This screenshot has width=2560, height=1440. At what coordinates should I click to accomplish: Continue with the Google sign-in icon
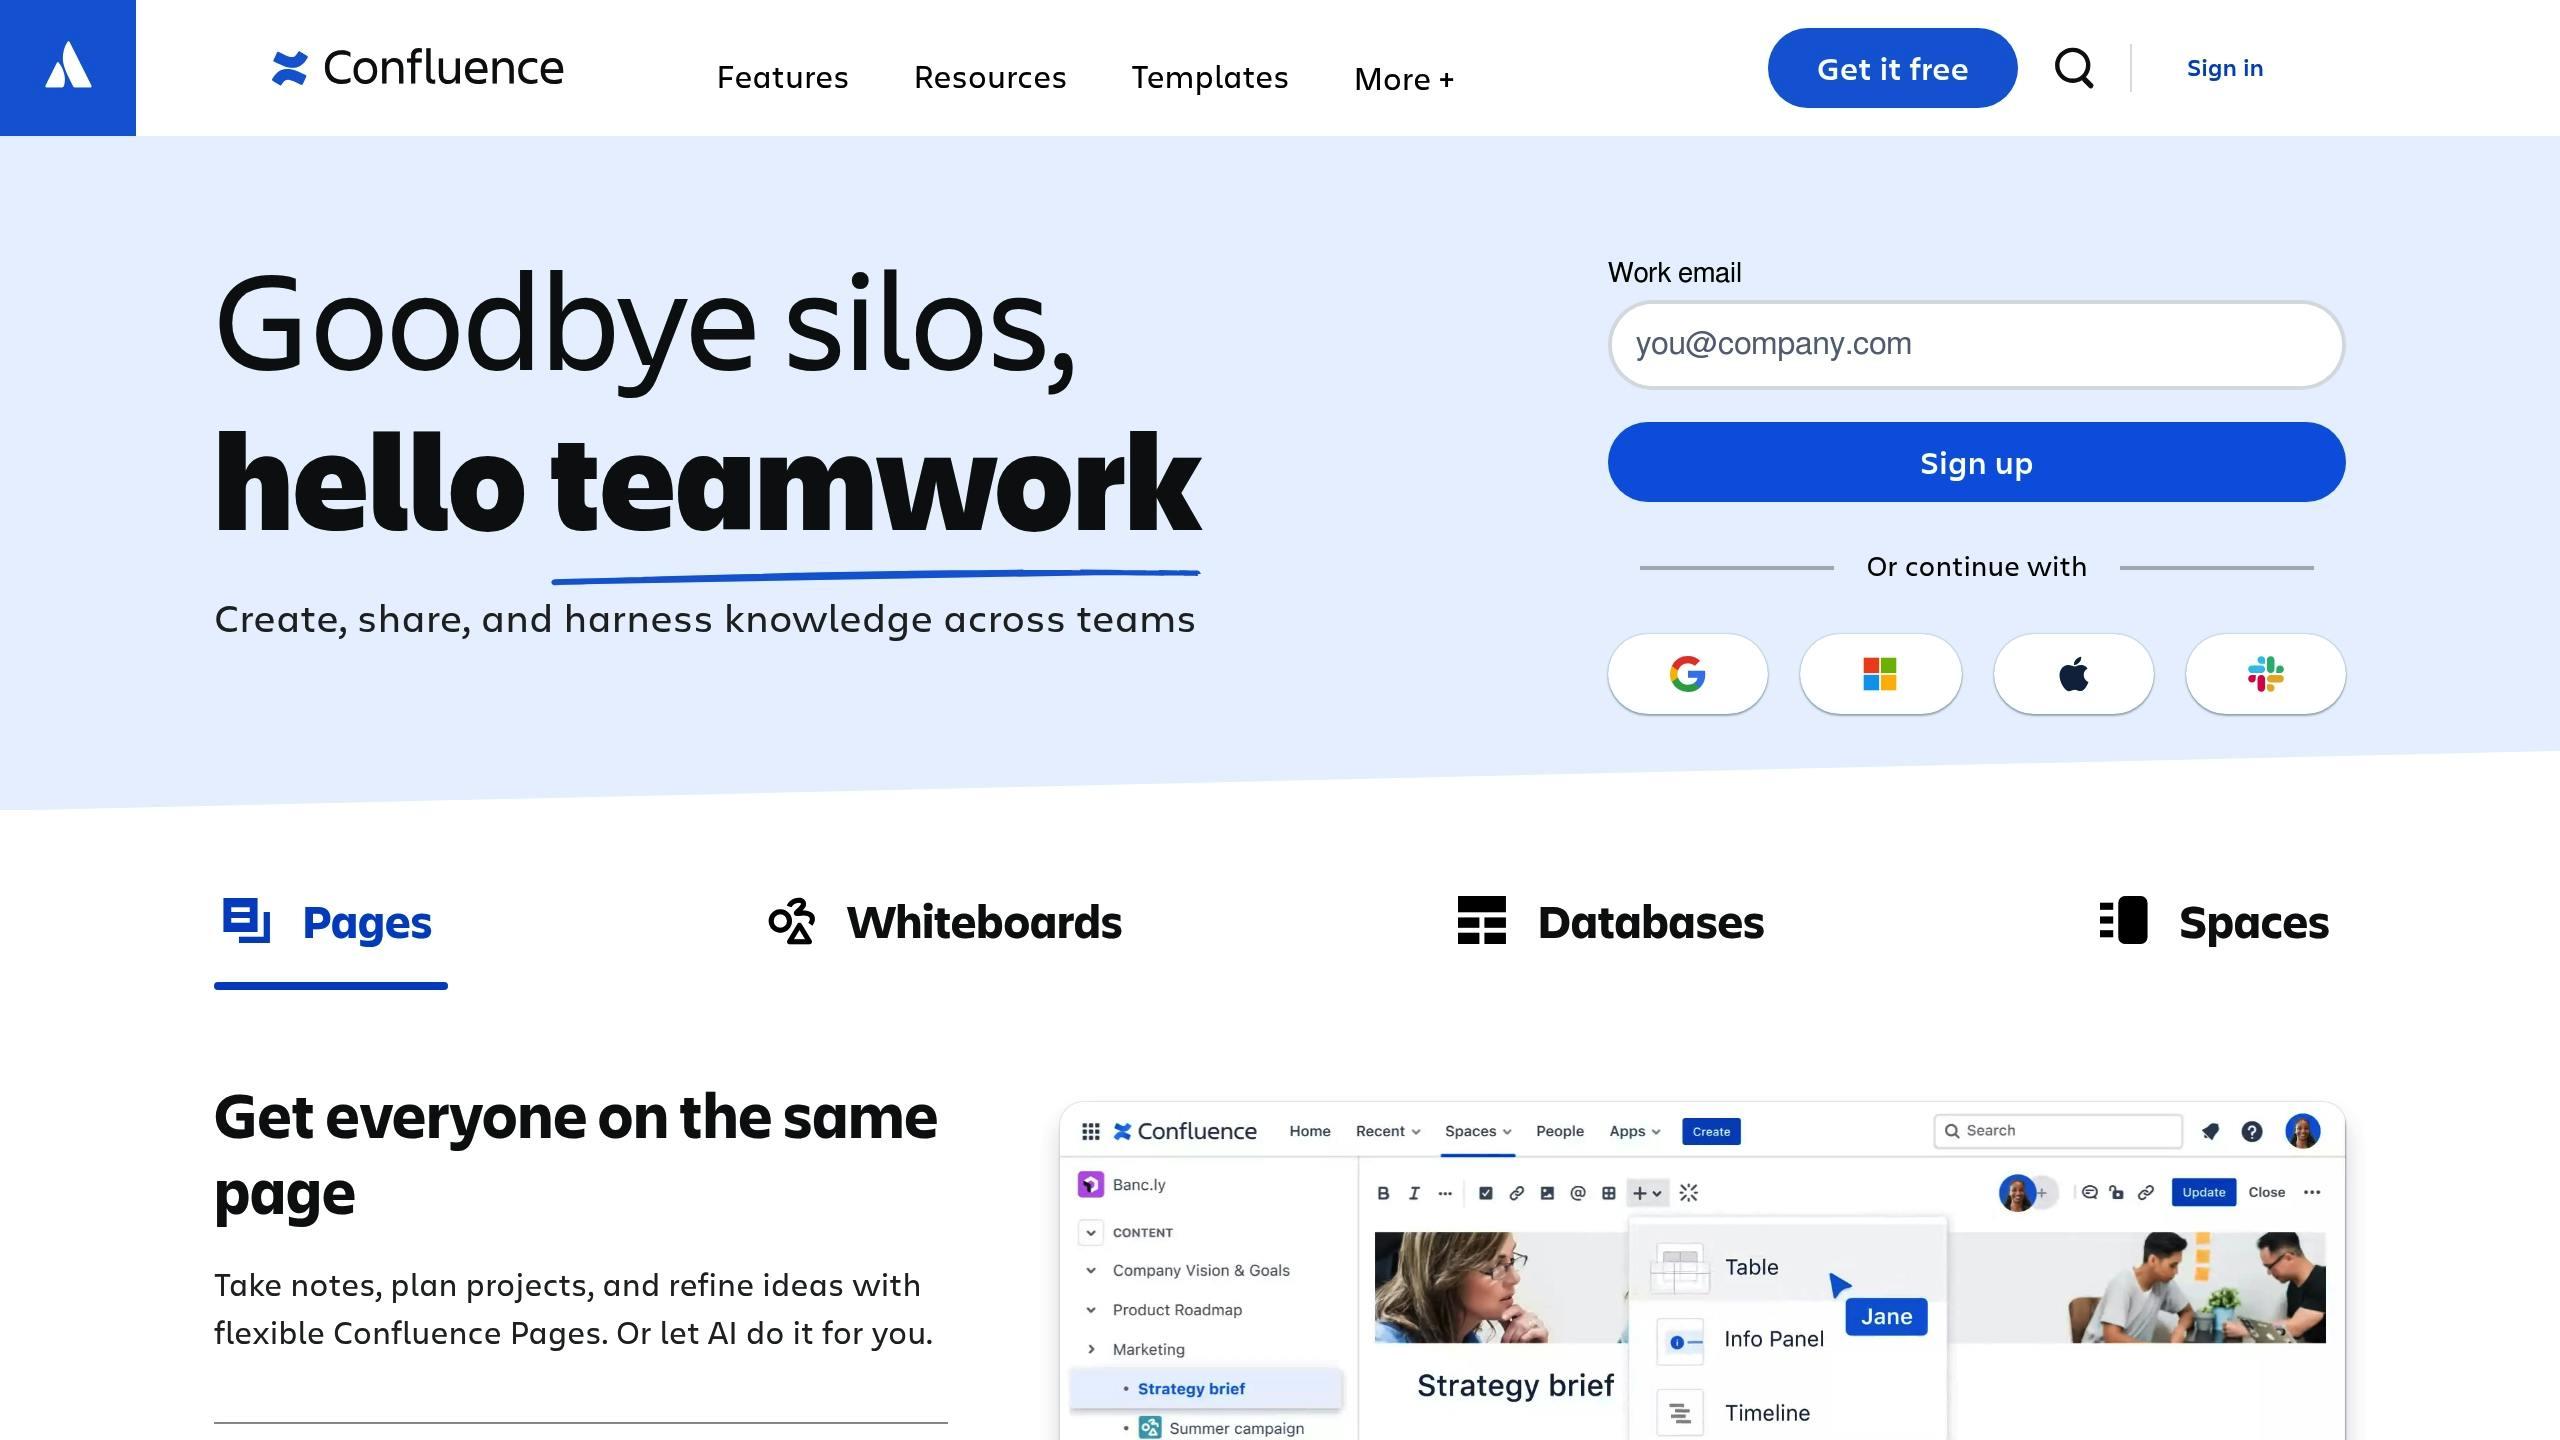[x=1687, y=674]
